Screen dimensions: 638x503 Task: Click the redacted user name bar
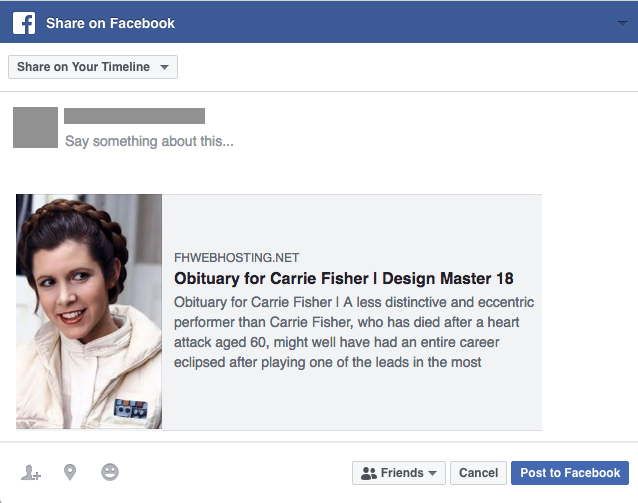(x=134, y=116)
